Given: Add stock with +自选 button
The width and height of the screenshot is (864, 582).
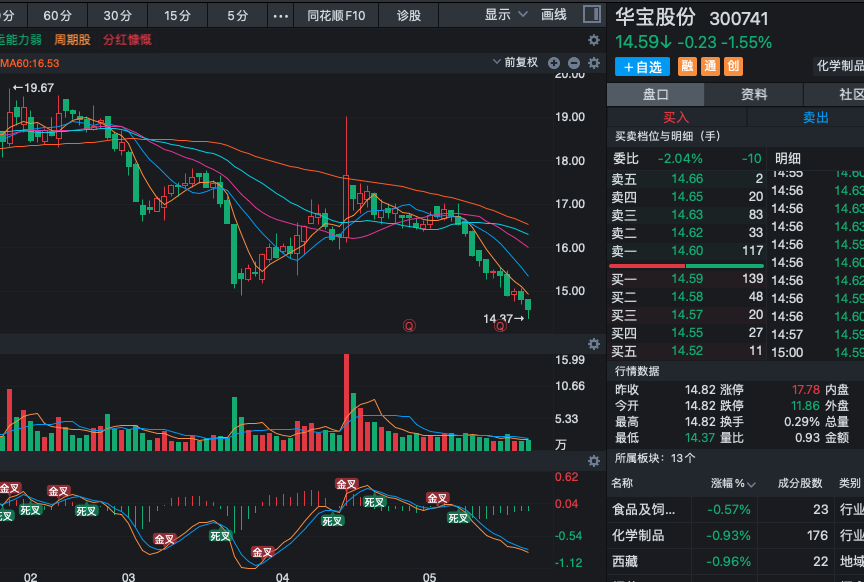Looking at the screenshot, I should 642,67.
